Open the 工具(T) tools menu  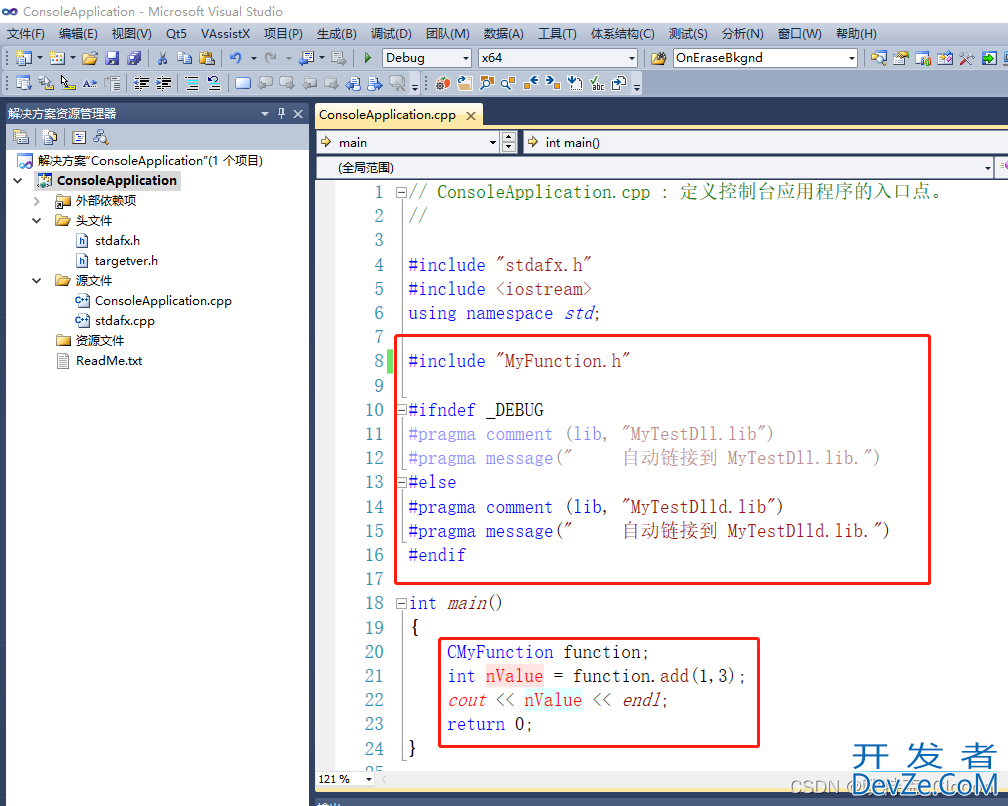click(557, 33)
